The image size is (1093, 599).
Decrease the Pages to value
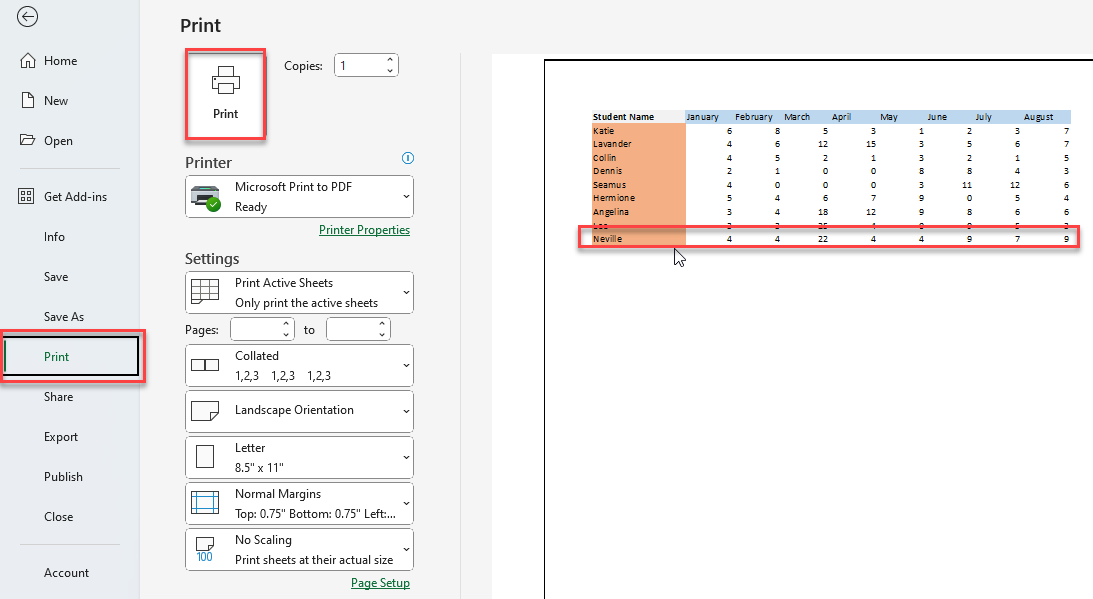[x=382, y=335]
